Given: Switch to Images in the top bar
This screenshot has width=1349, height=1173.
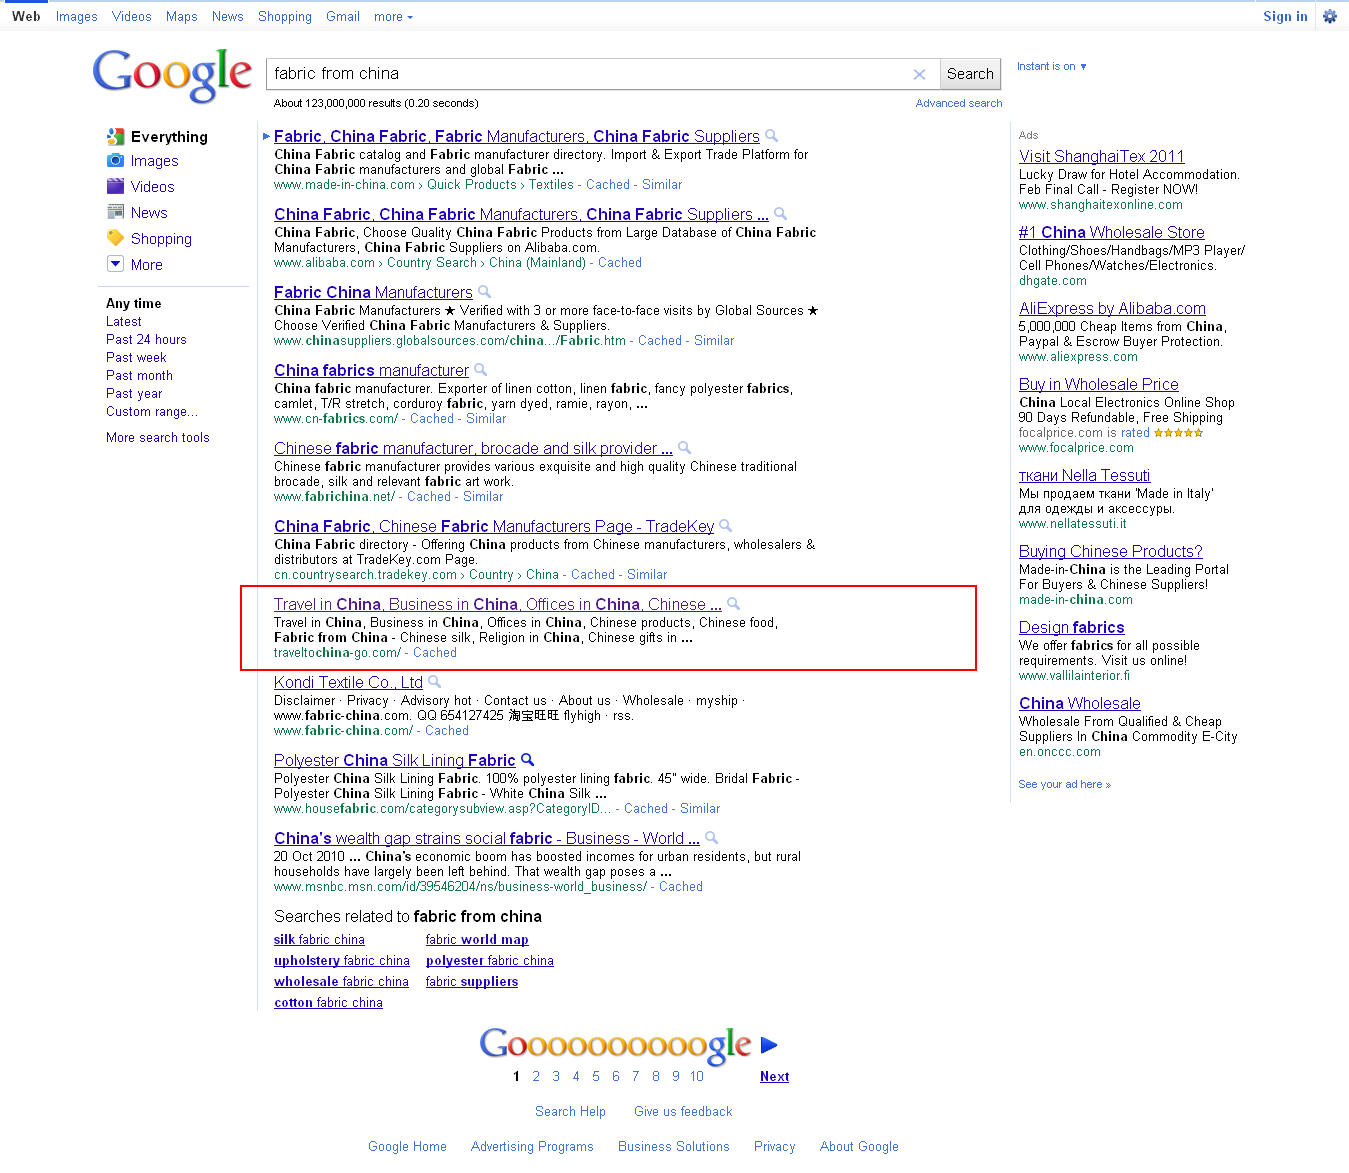Looking at the screenshot, I should point(77,17).
